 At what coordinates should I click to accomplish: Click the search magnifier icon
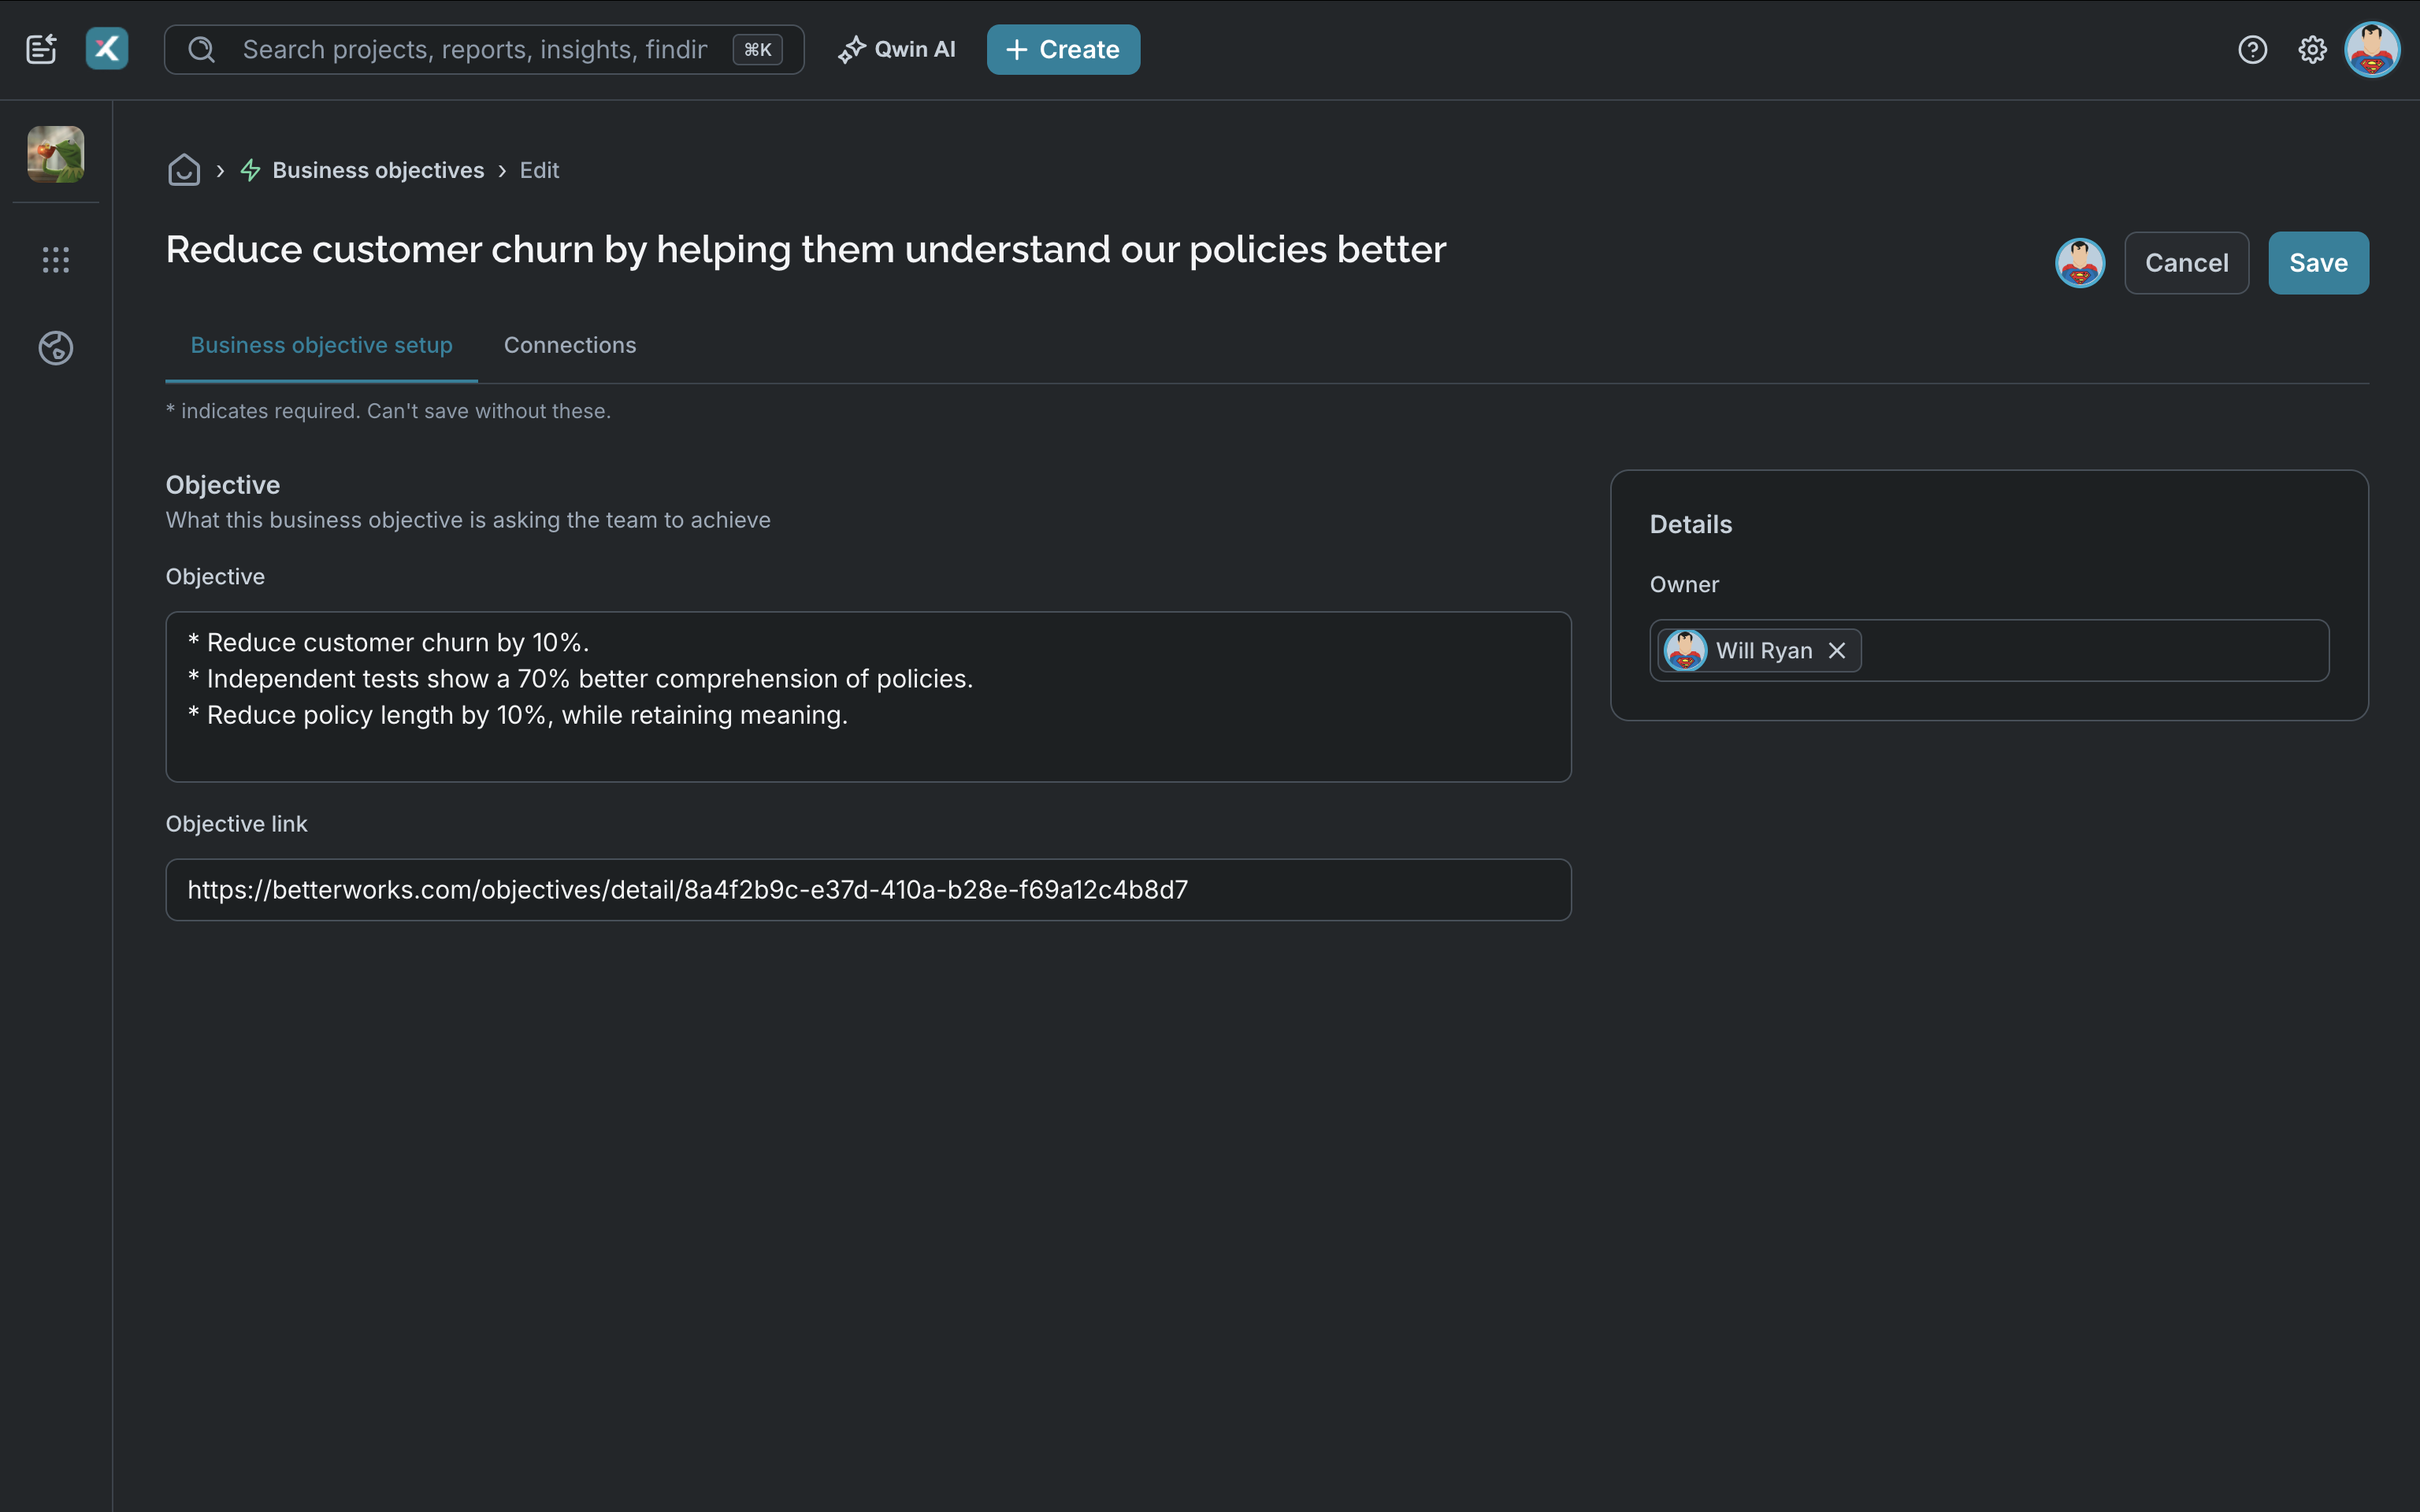(x=202, y=49)
